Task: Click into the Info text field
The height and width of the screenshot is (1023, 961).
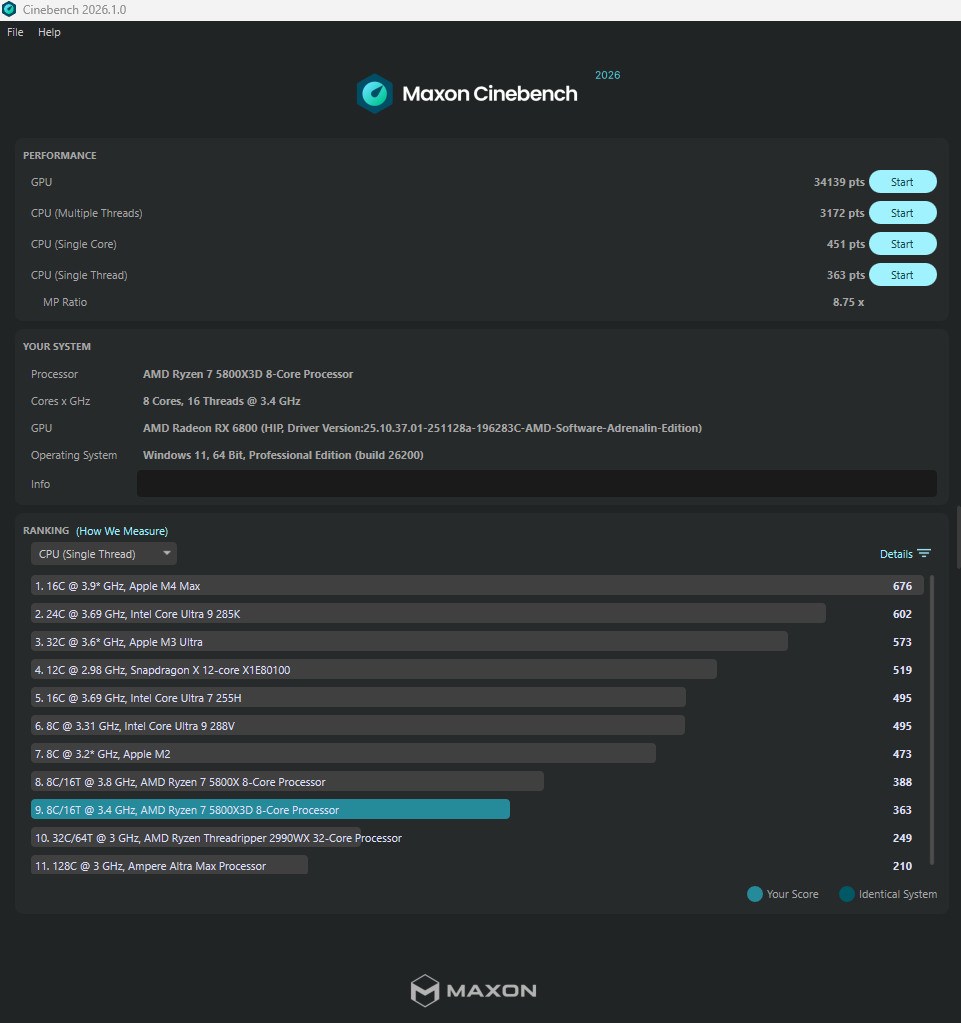Action: coord(536,483)
